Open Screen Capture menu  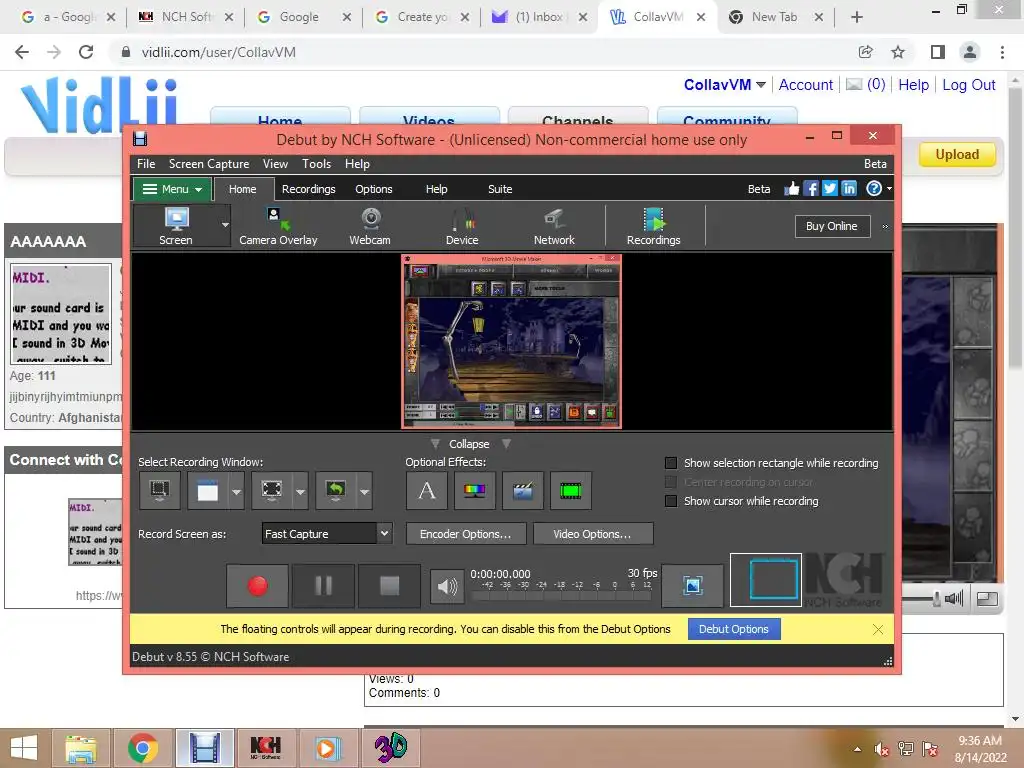[209, 164]
